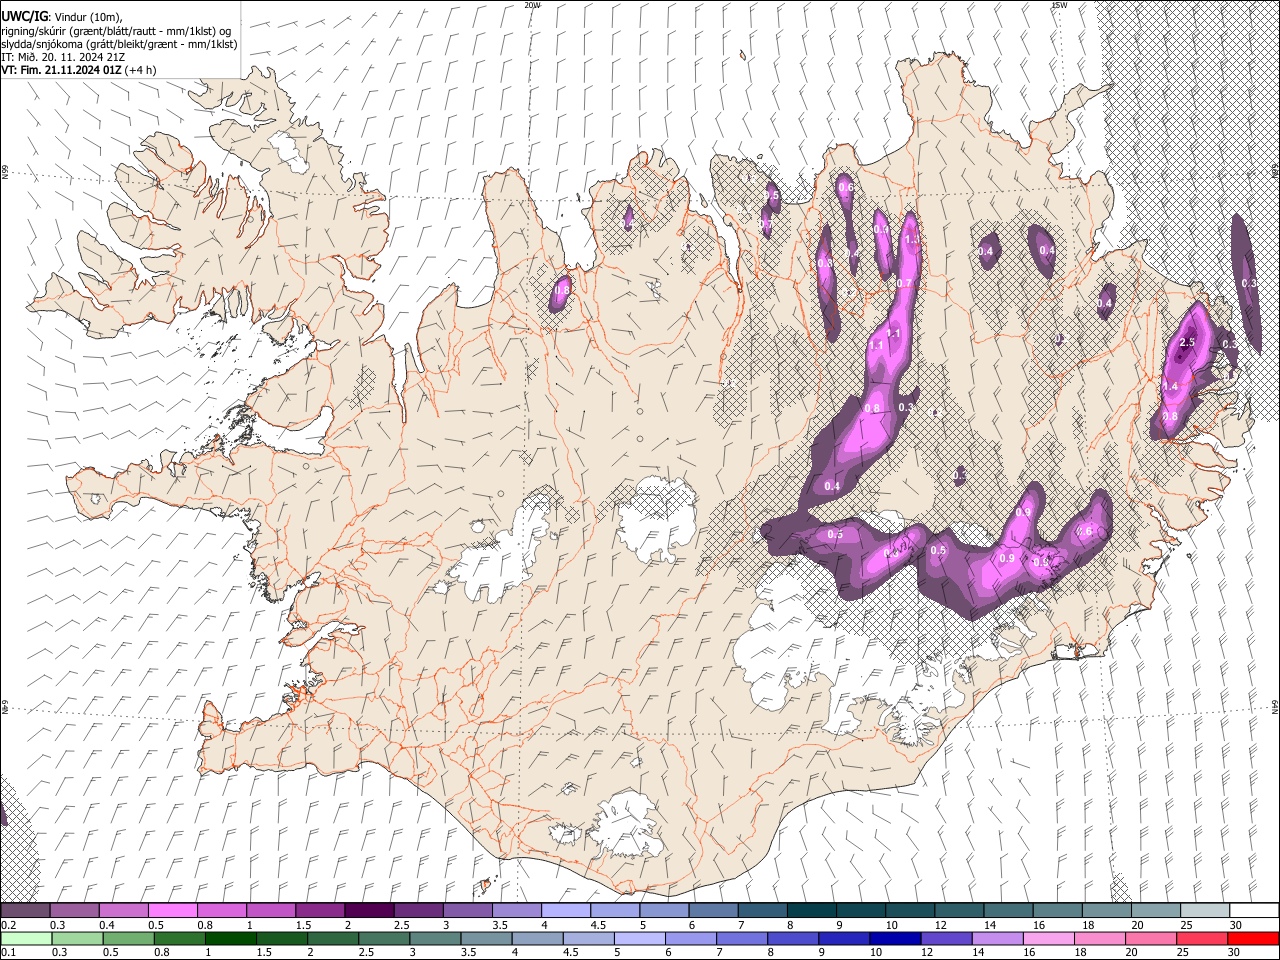Click the bright magenta 0.5–0.8 snow legend swatch
The width and height of the screenshot is (1280, 960).
(172, 910)
